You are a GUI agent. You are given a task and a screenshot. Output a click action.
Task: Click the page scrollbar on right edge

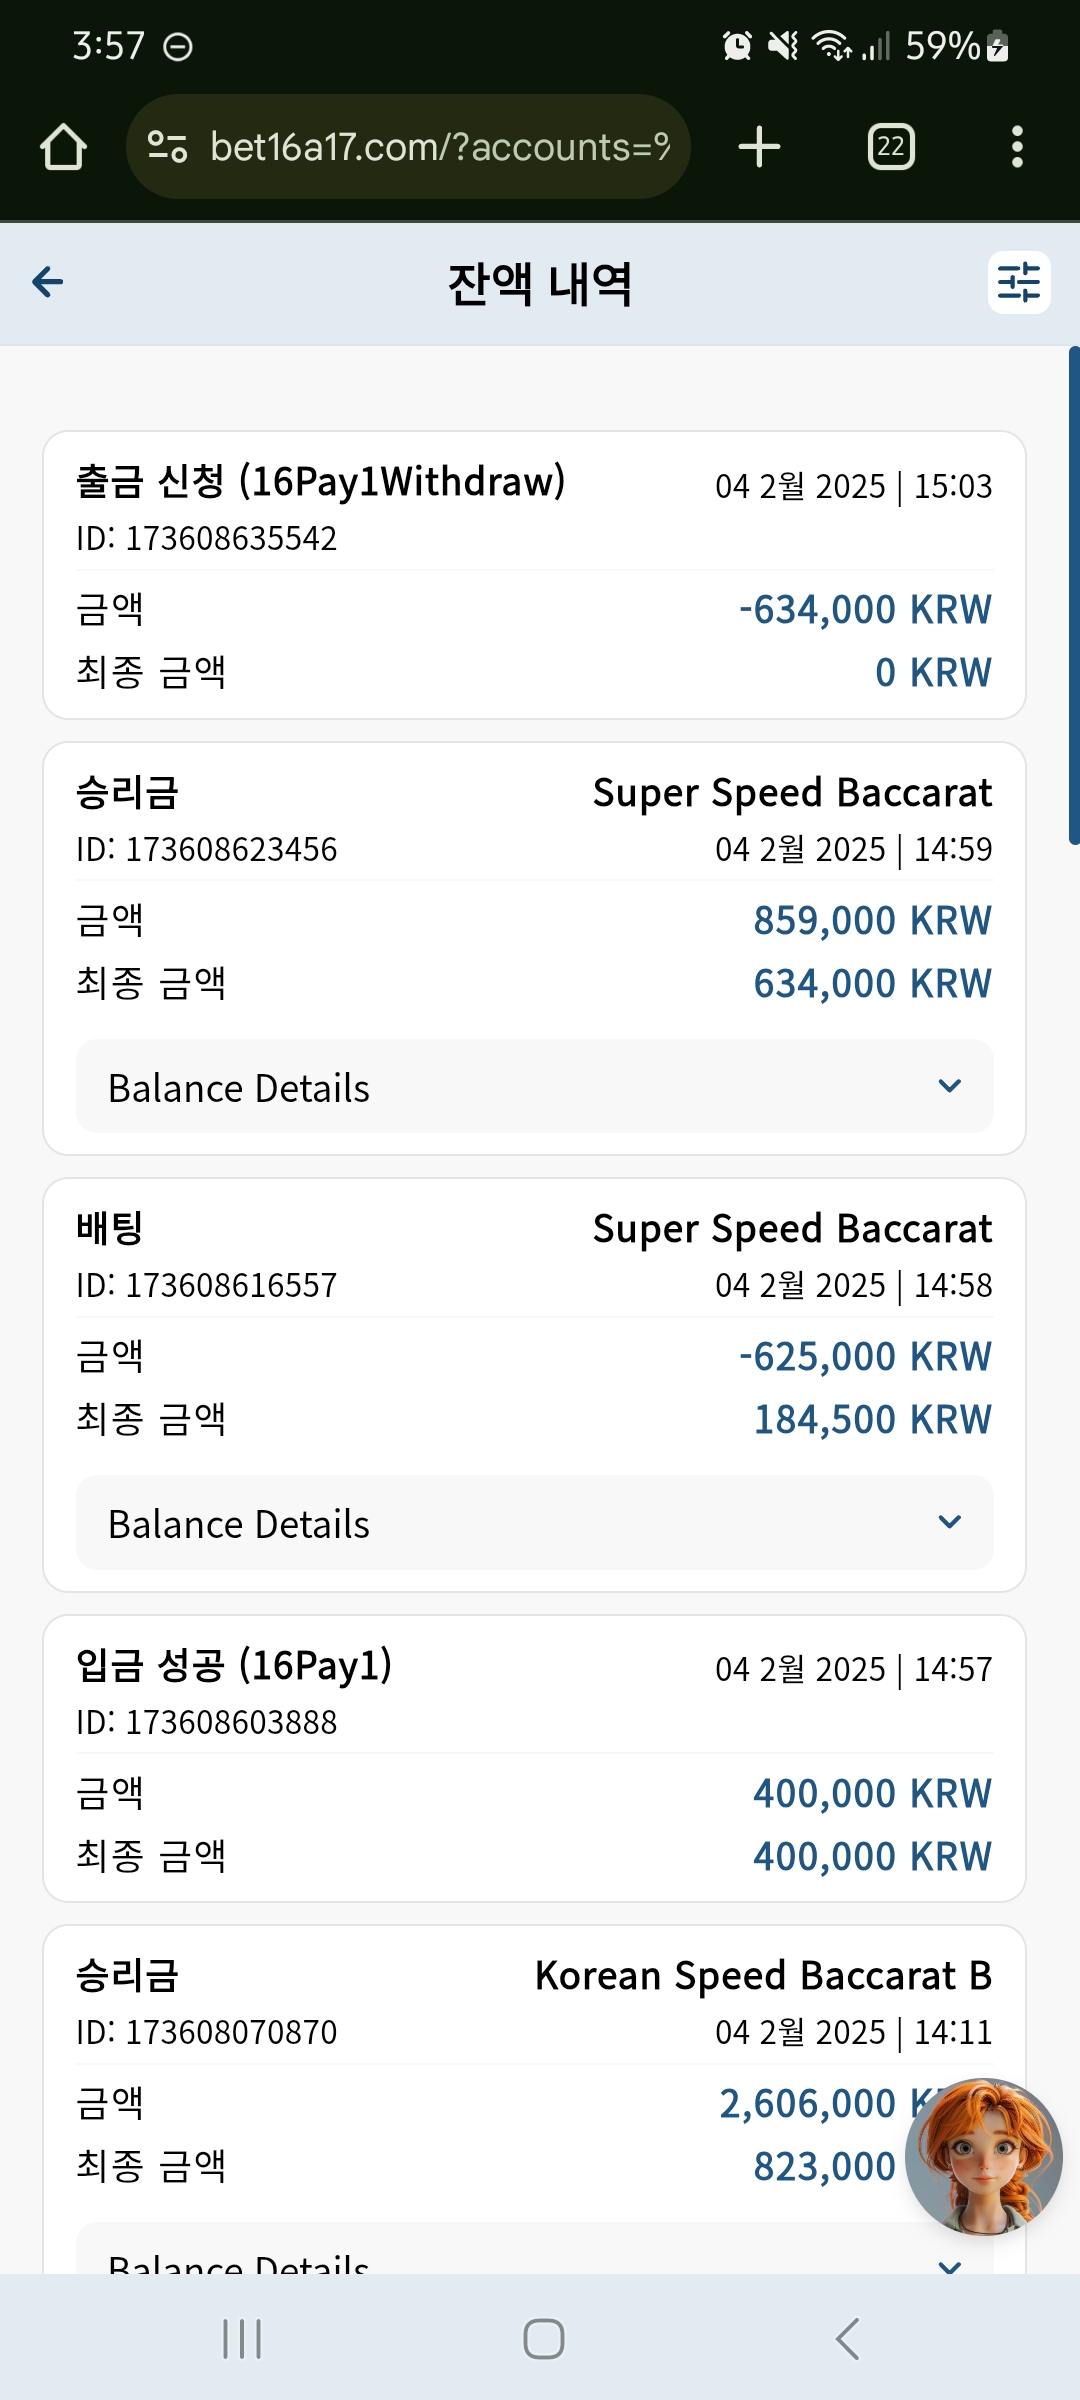tap(1074, 596)
